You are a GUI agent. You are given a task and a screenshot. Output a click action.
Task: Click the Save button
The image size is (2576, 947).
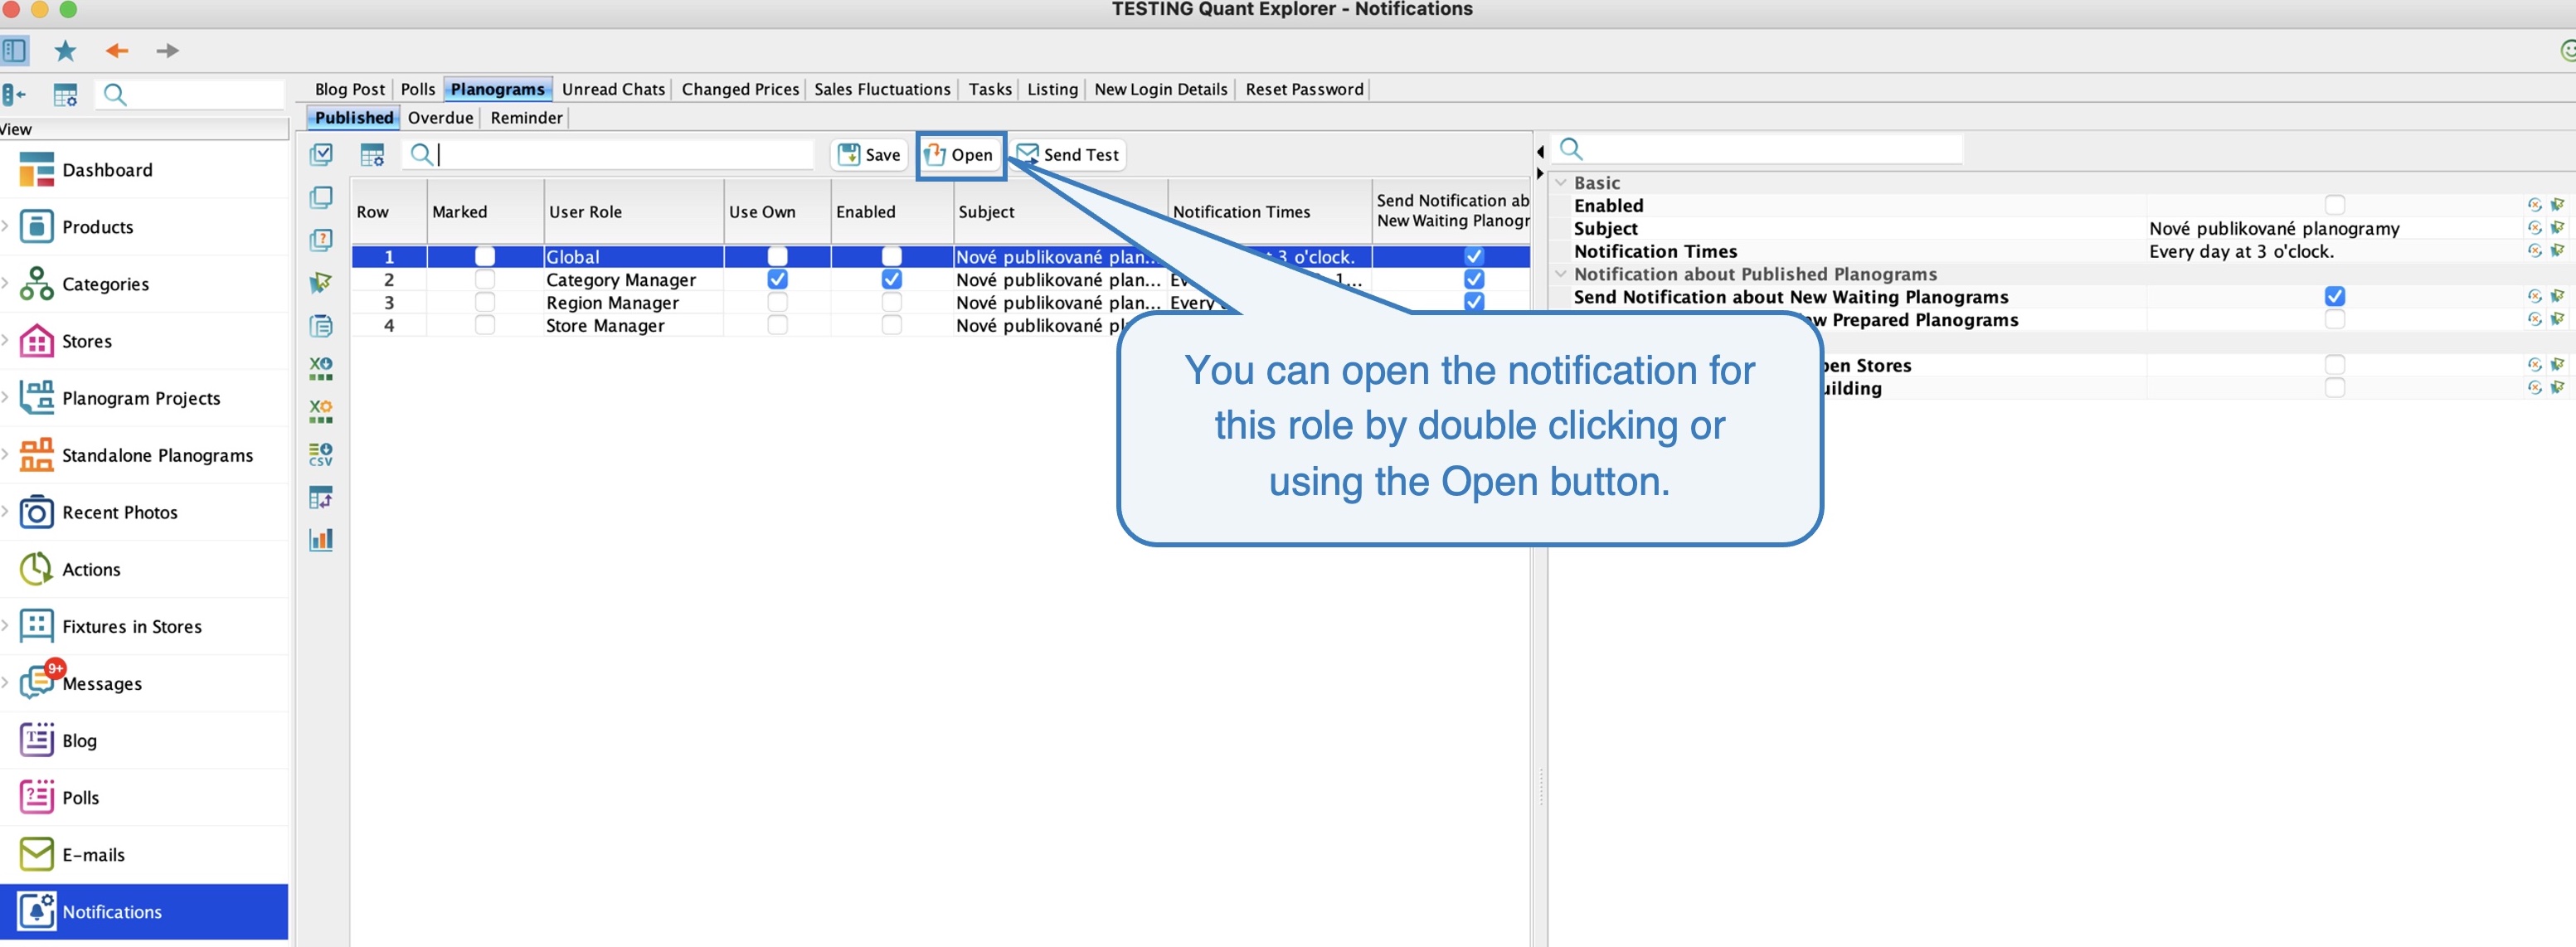(869, 155)
